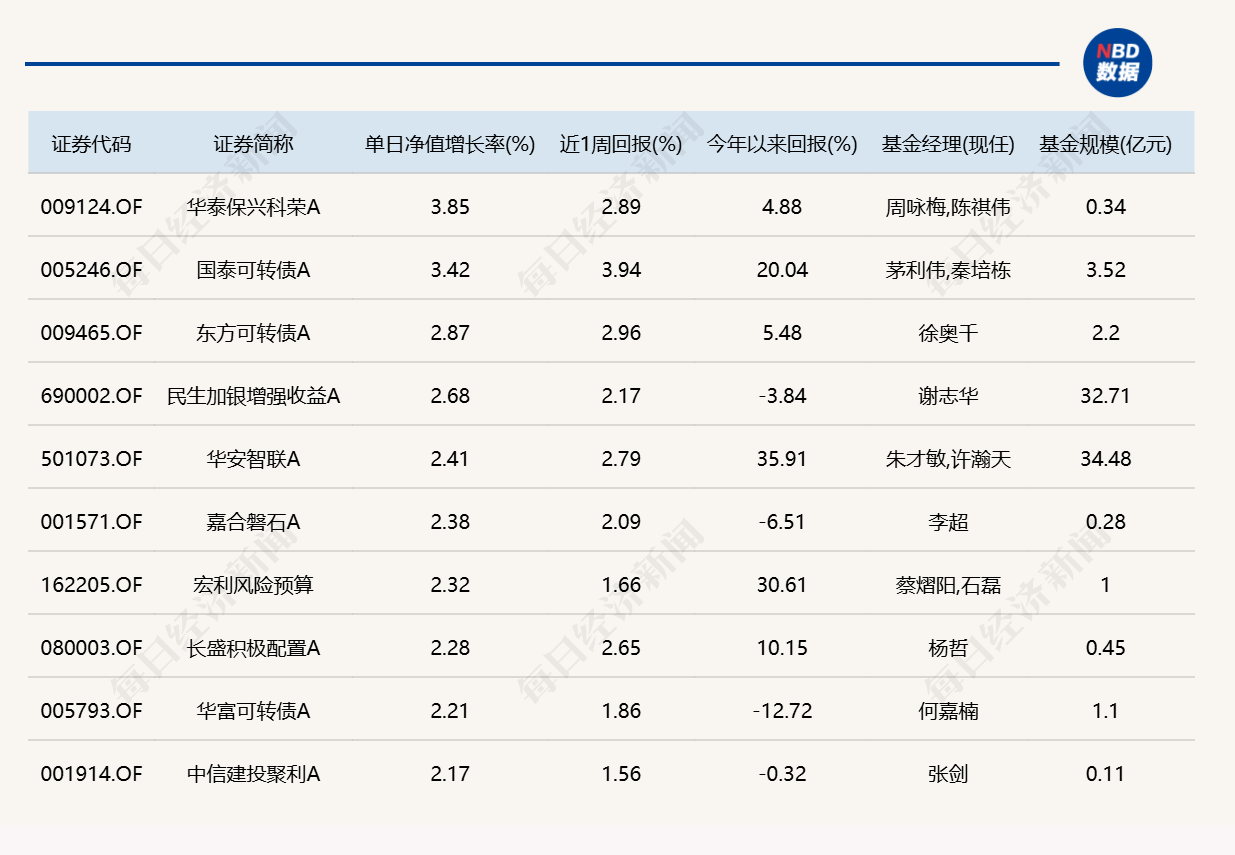Click fund manager 谢志华
The width and height of the screenshot is (1235, 855).
(948, 396)
